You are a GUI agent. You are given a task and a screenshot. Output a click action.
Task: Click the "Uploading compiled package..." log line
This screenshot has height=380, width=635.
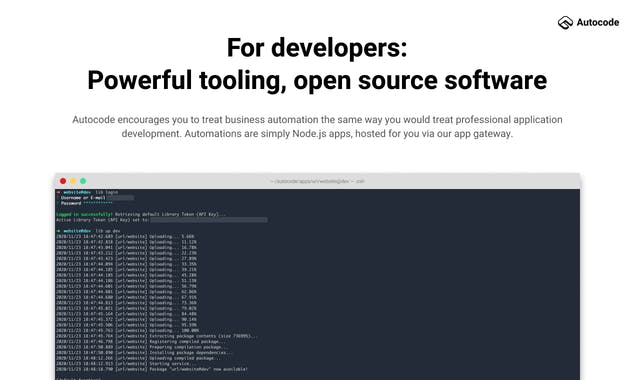(139, 358)
